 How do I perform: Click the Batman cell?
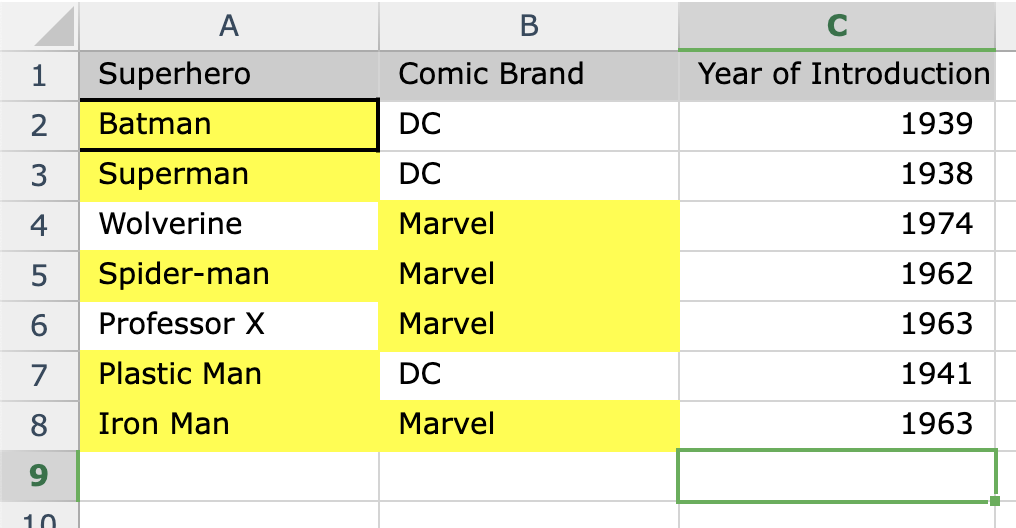(x=229, y=125)
